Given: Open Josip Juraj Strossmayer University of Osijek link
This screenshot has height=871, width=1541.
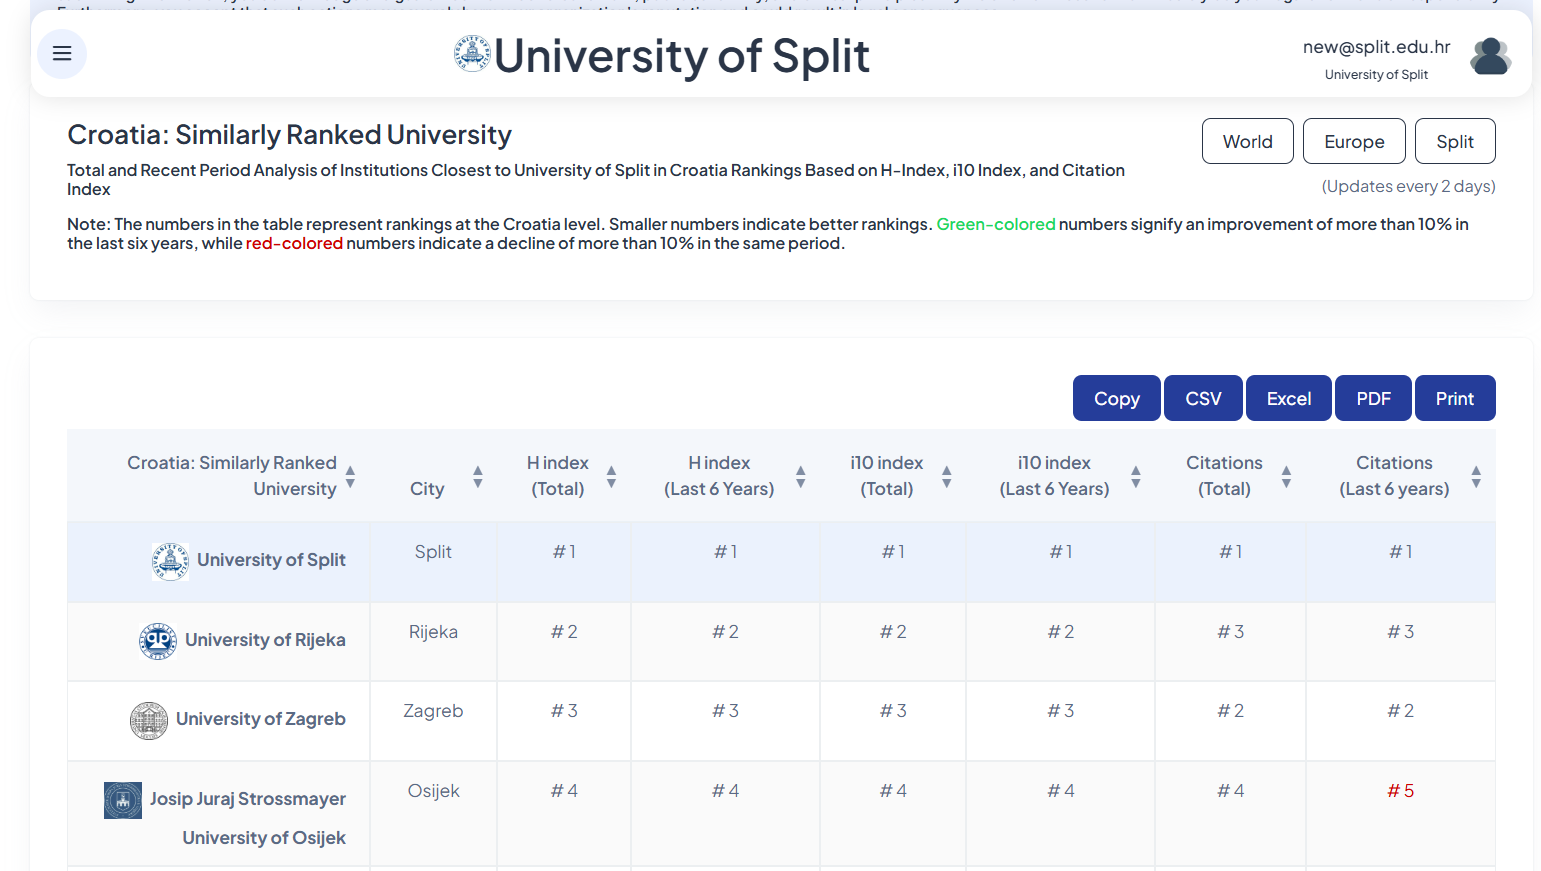Looking at the screenshot, I should (248, 818).
